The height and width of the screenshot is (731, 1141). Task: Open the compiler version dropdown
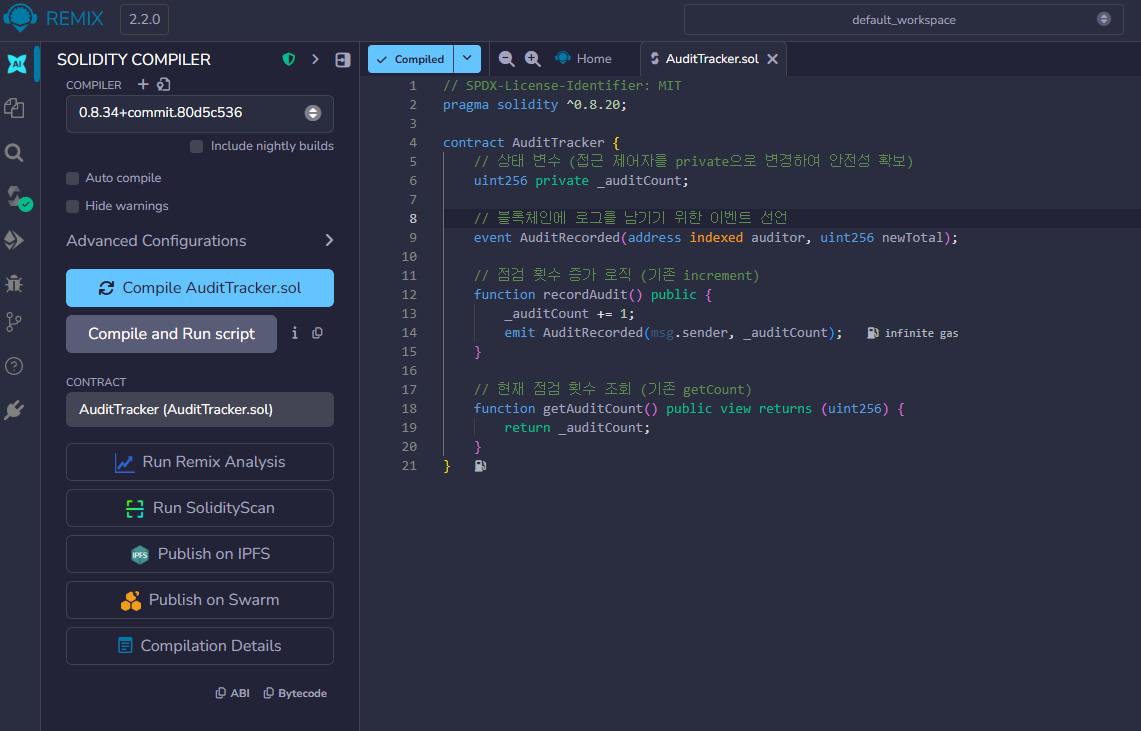(200, 113)
